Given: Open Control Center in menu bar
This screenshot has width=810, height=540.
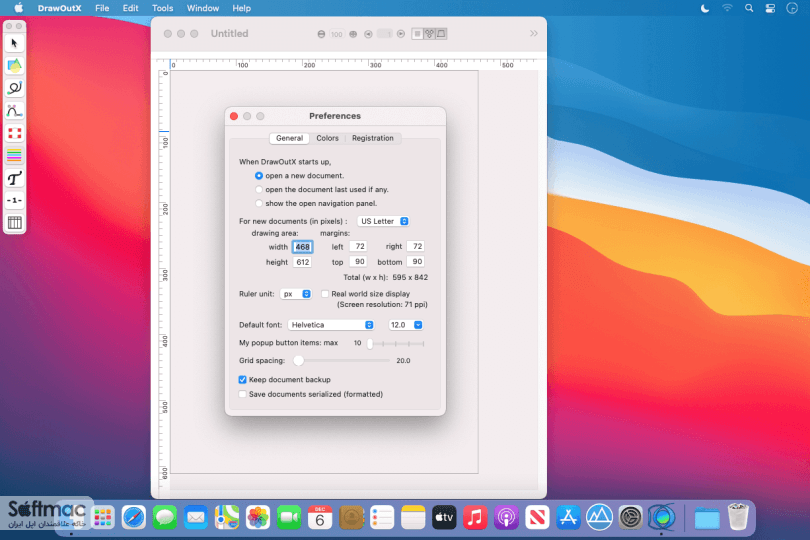Looking at the screenshot, I should pyautogui.click(x=770, y=8).
